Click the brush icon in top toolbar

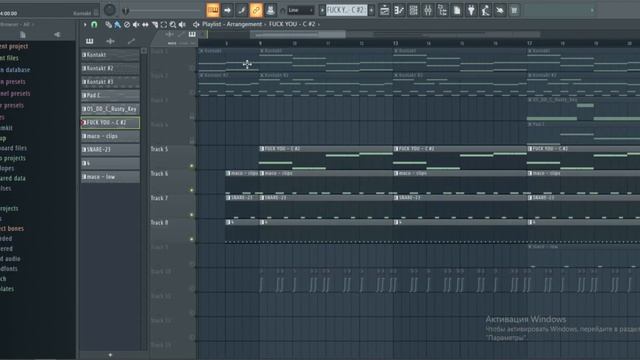tap(242, 10)
